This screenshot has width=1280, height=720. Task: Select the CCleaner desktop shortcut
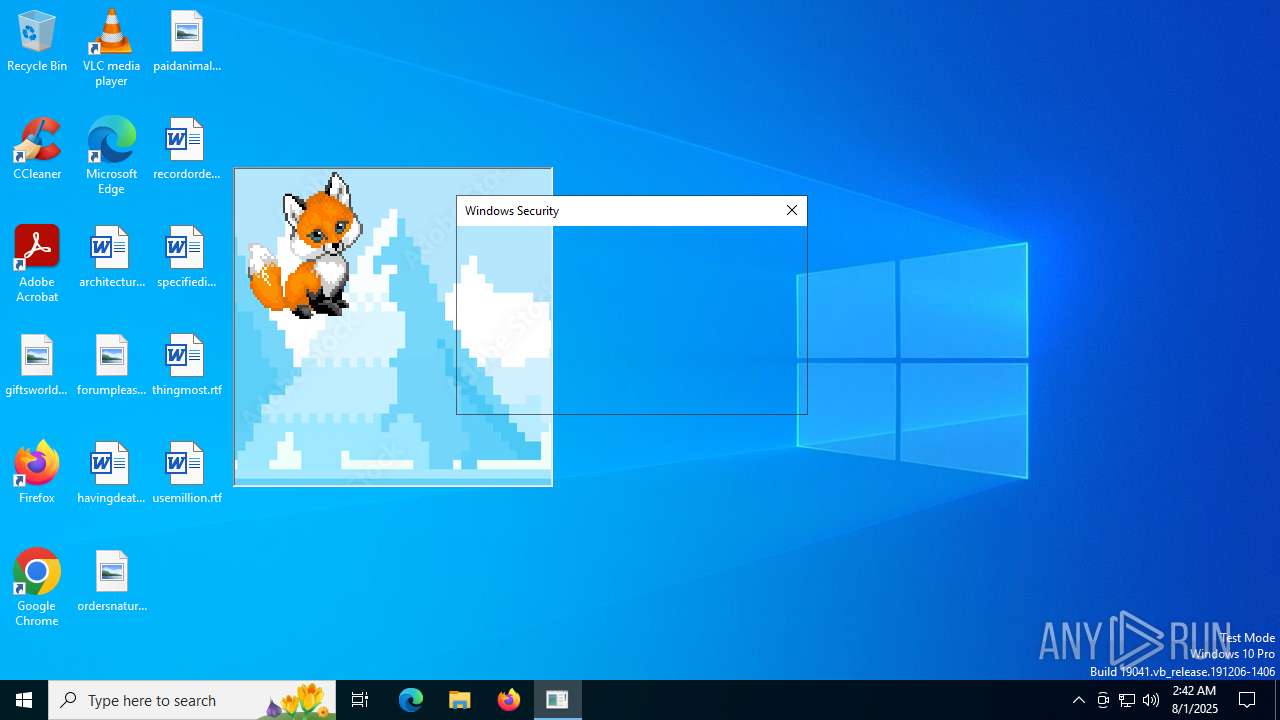pyautogui.click(x=37, y=149)
